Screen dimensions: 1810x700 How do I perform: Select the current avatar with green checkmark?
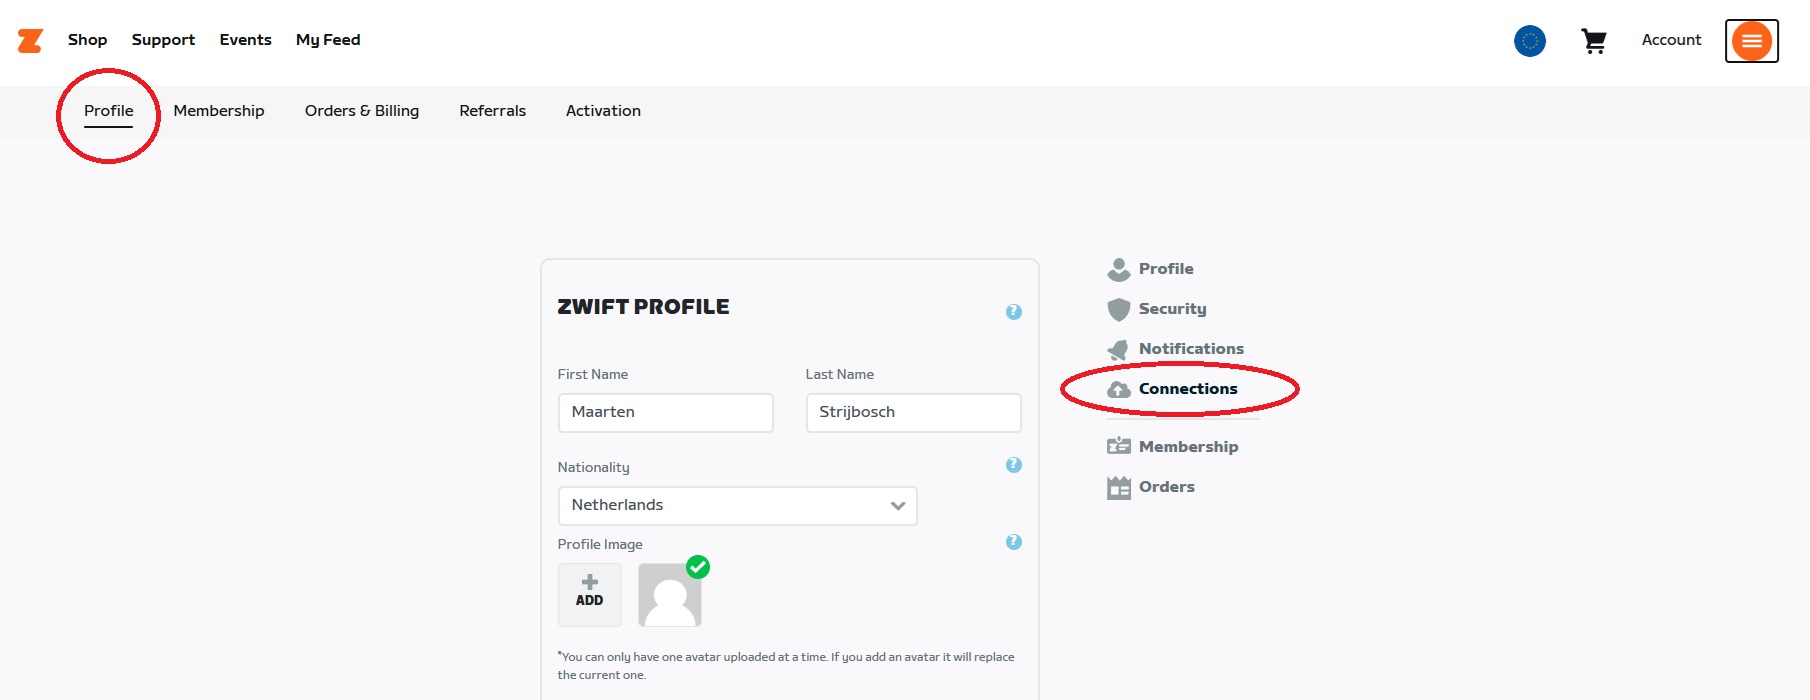[670, 595]
